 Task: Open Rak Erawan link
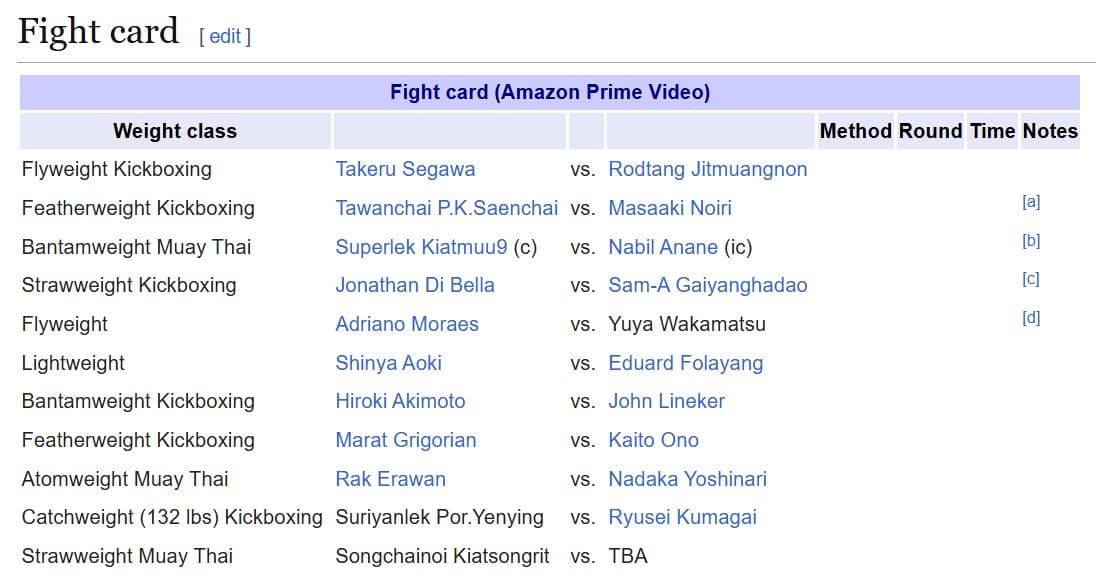tap(390, 479)
